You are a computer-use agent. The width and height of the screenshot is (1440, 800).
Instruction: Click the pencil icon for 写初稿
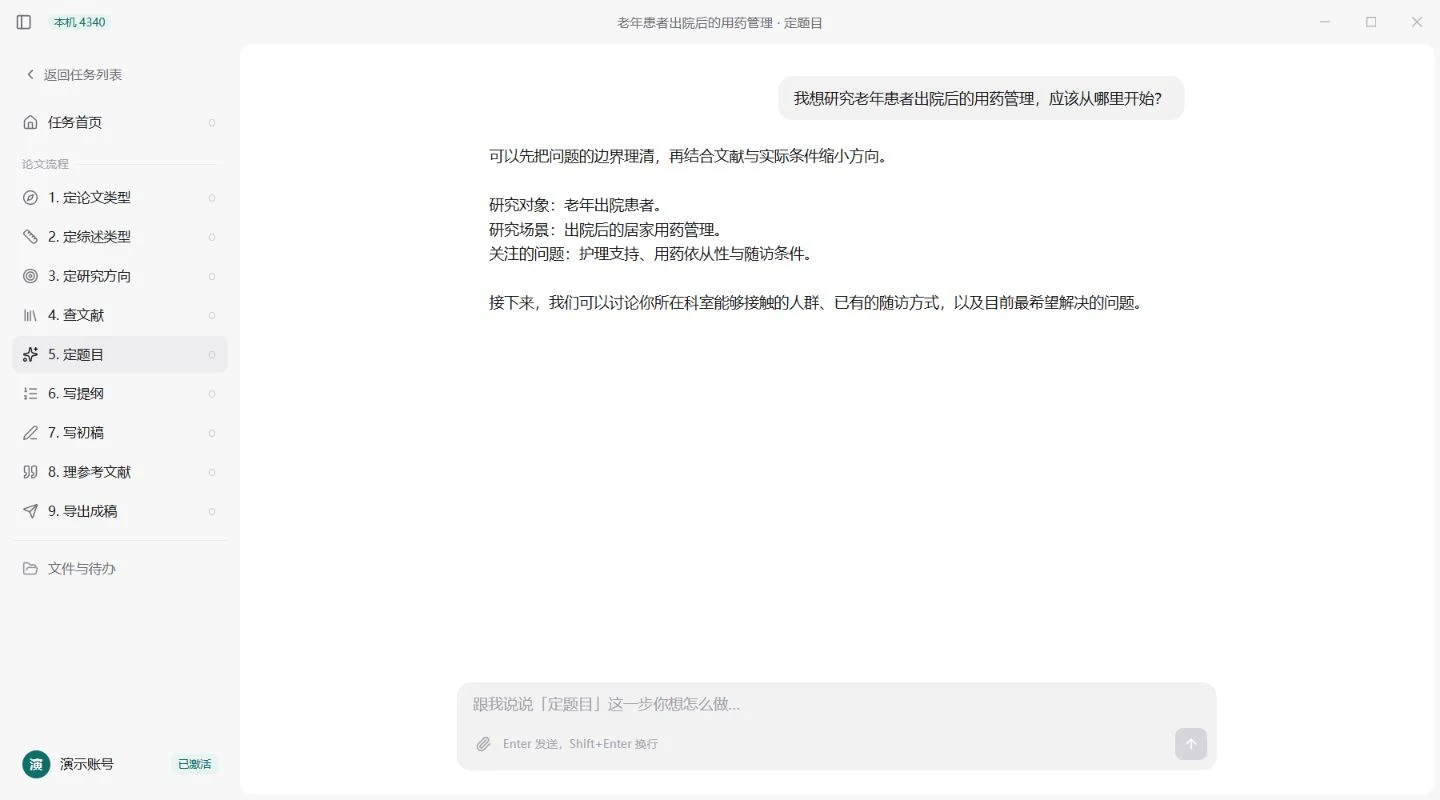pyautogui.click(x=30, y=433)
